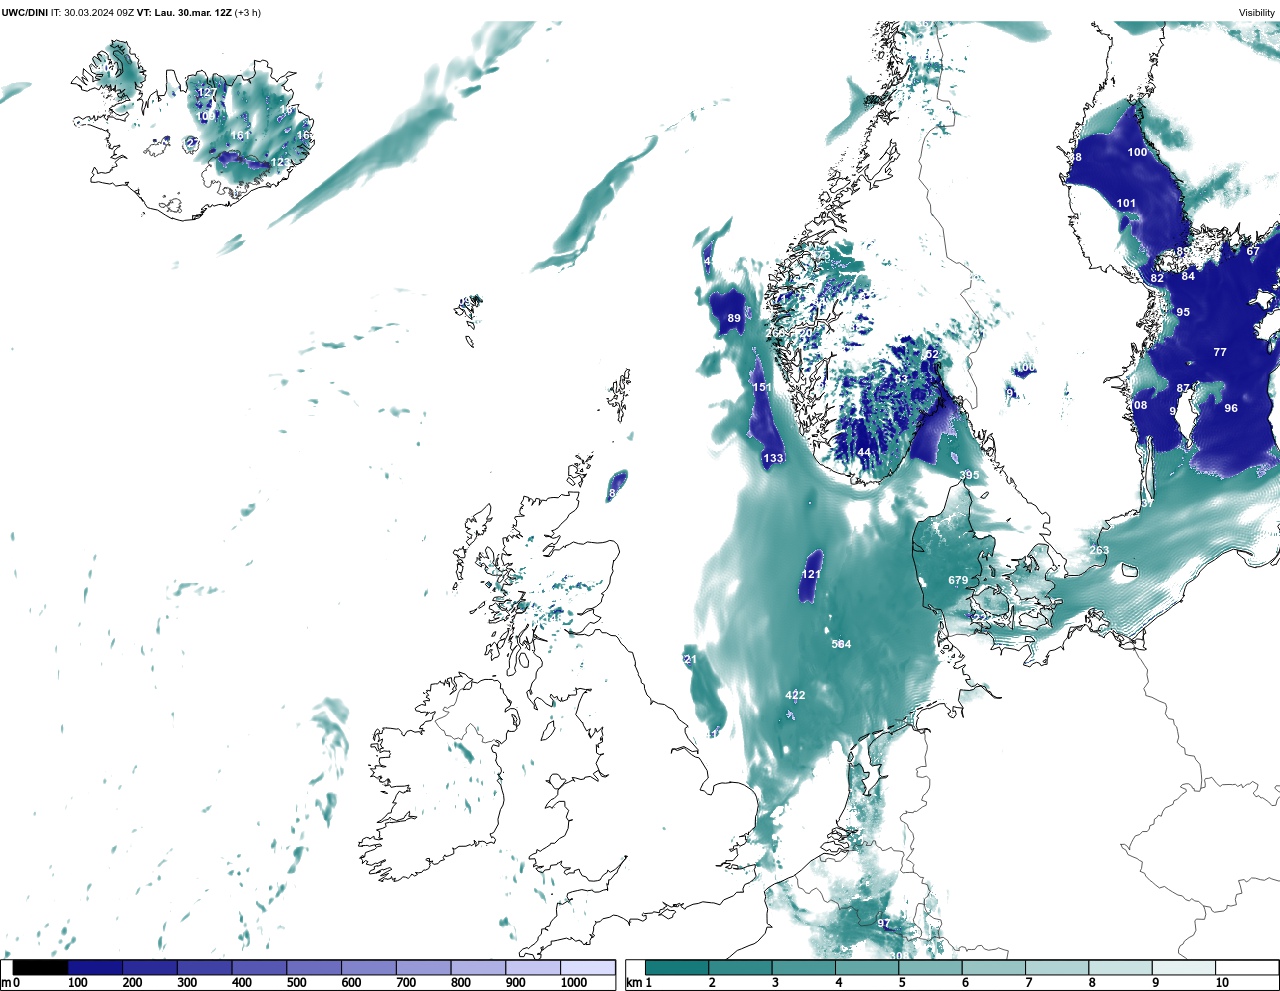This screenshot has width=1280, height=991.
Task: Click the '44' value in southern Norway
Action: [864, 452]
